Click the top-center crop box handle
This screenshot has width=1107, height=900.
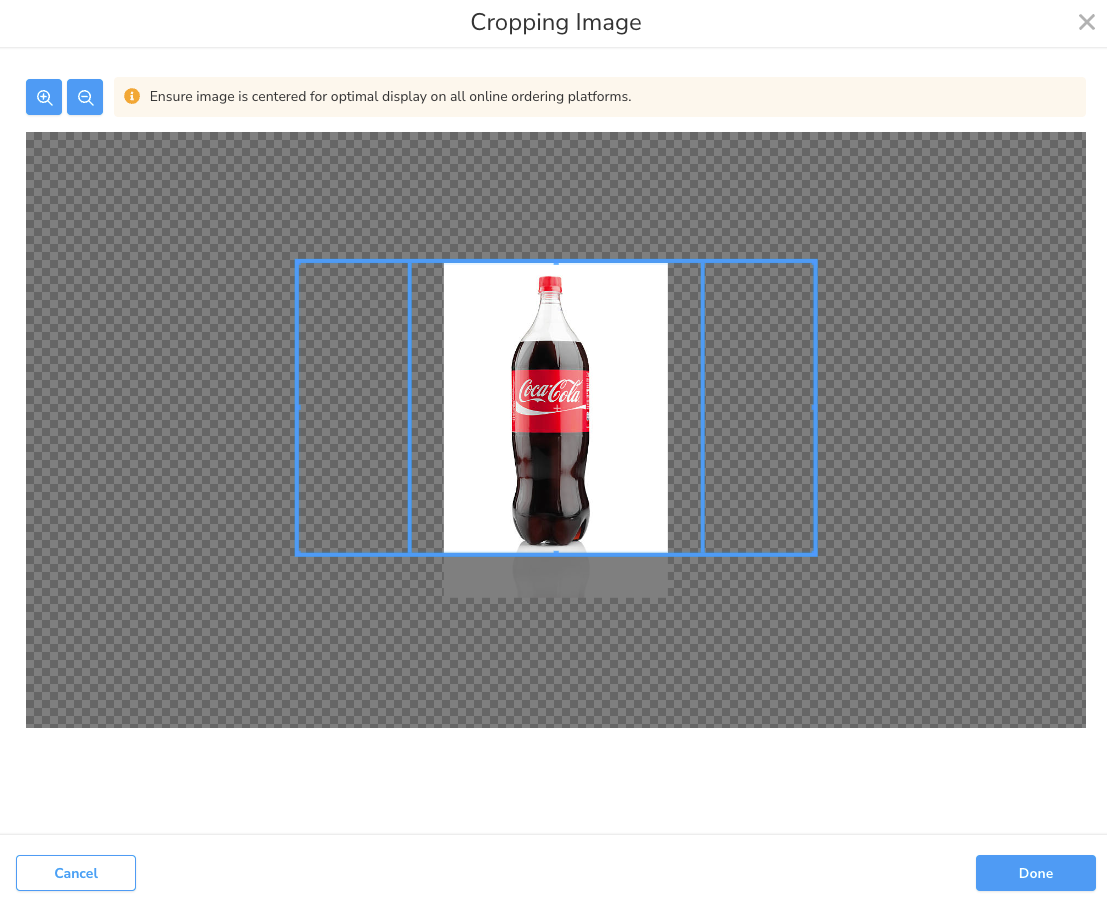[556, 262]
